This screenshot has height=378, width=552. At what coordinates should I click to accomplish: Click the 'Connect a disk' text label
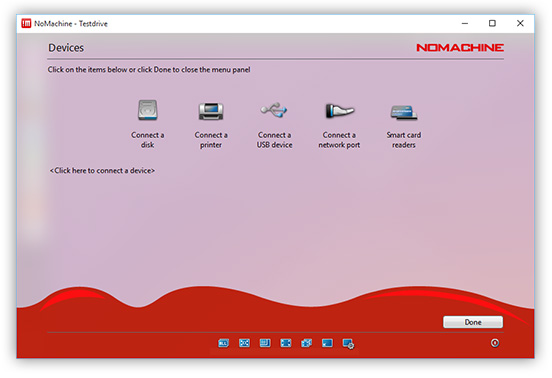[x=148, y=140]
